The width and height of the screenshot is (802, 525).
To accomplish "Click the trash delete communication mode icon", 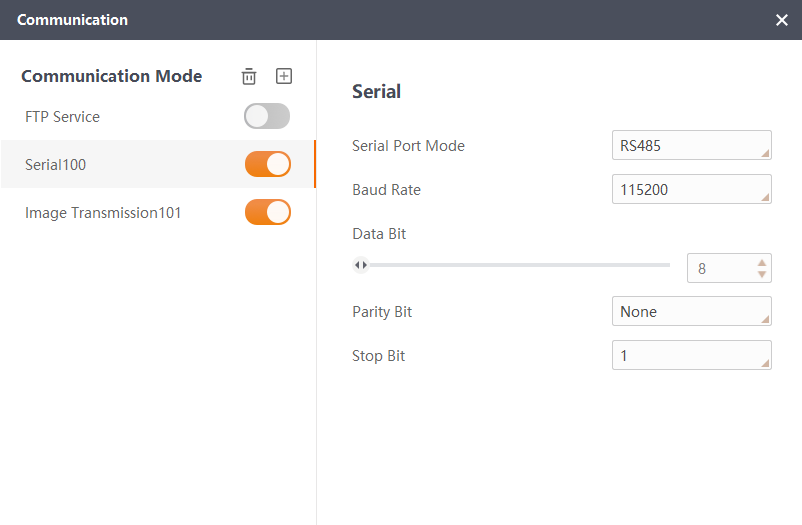I will coord(249,76).
